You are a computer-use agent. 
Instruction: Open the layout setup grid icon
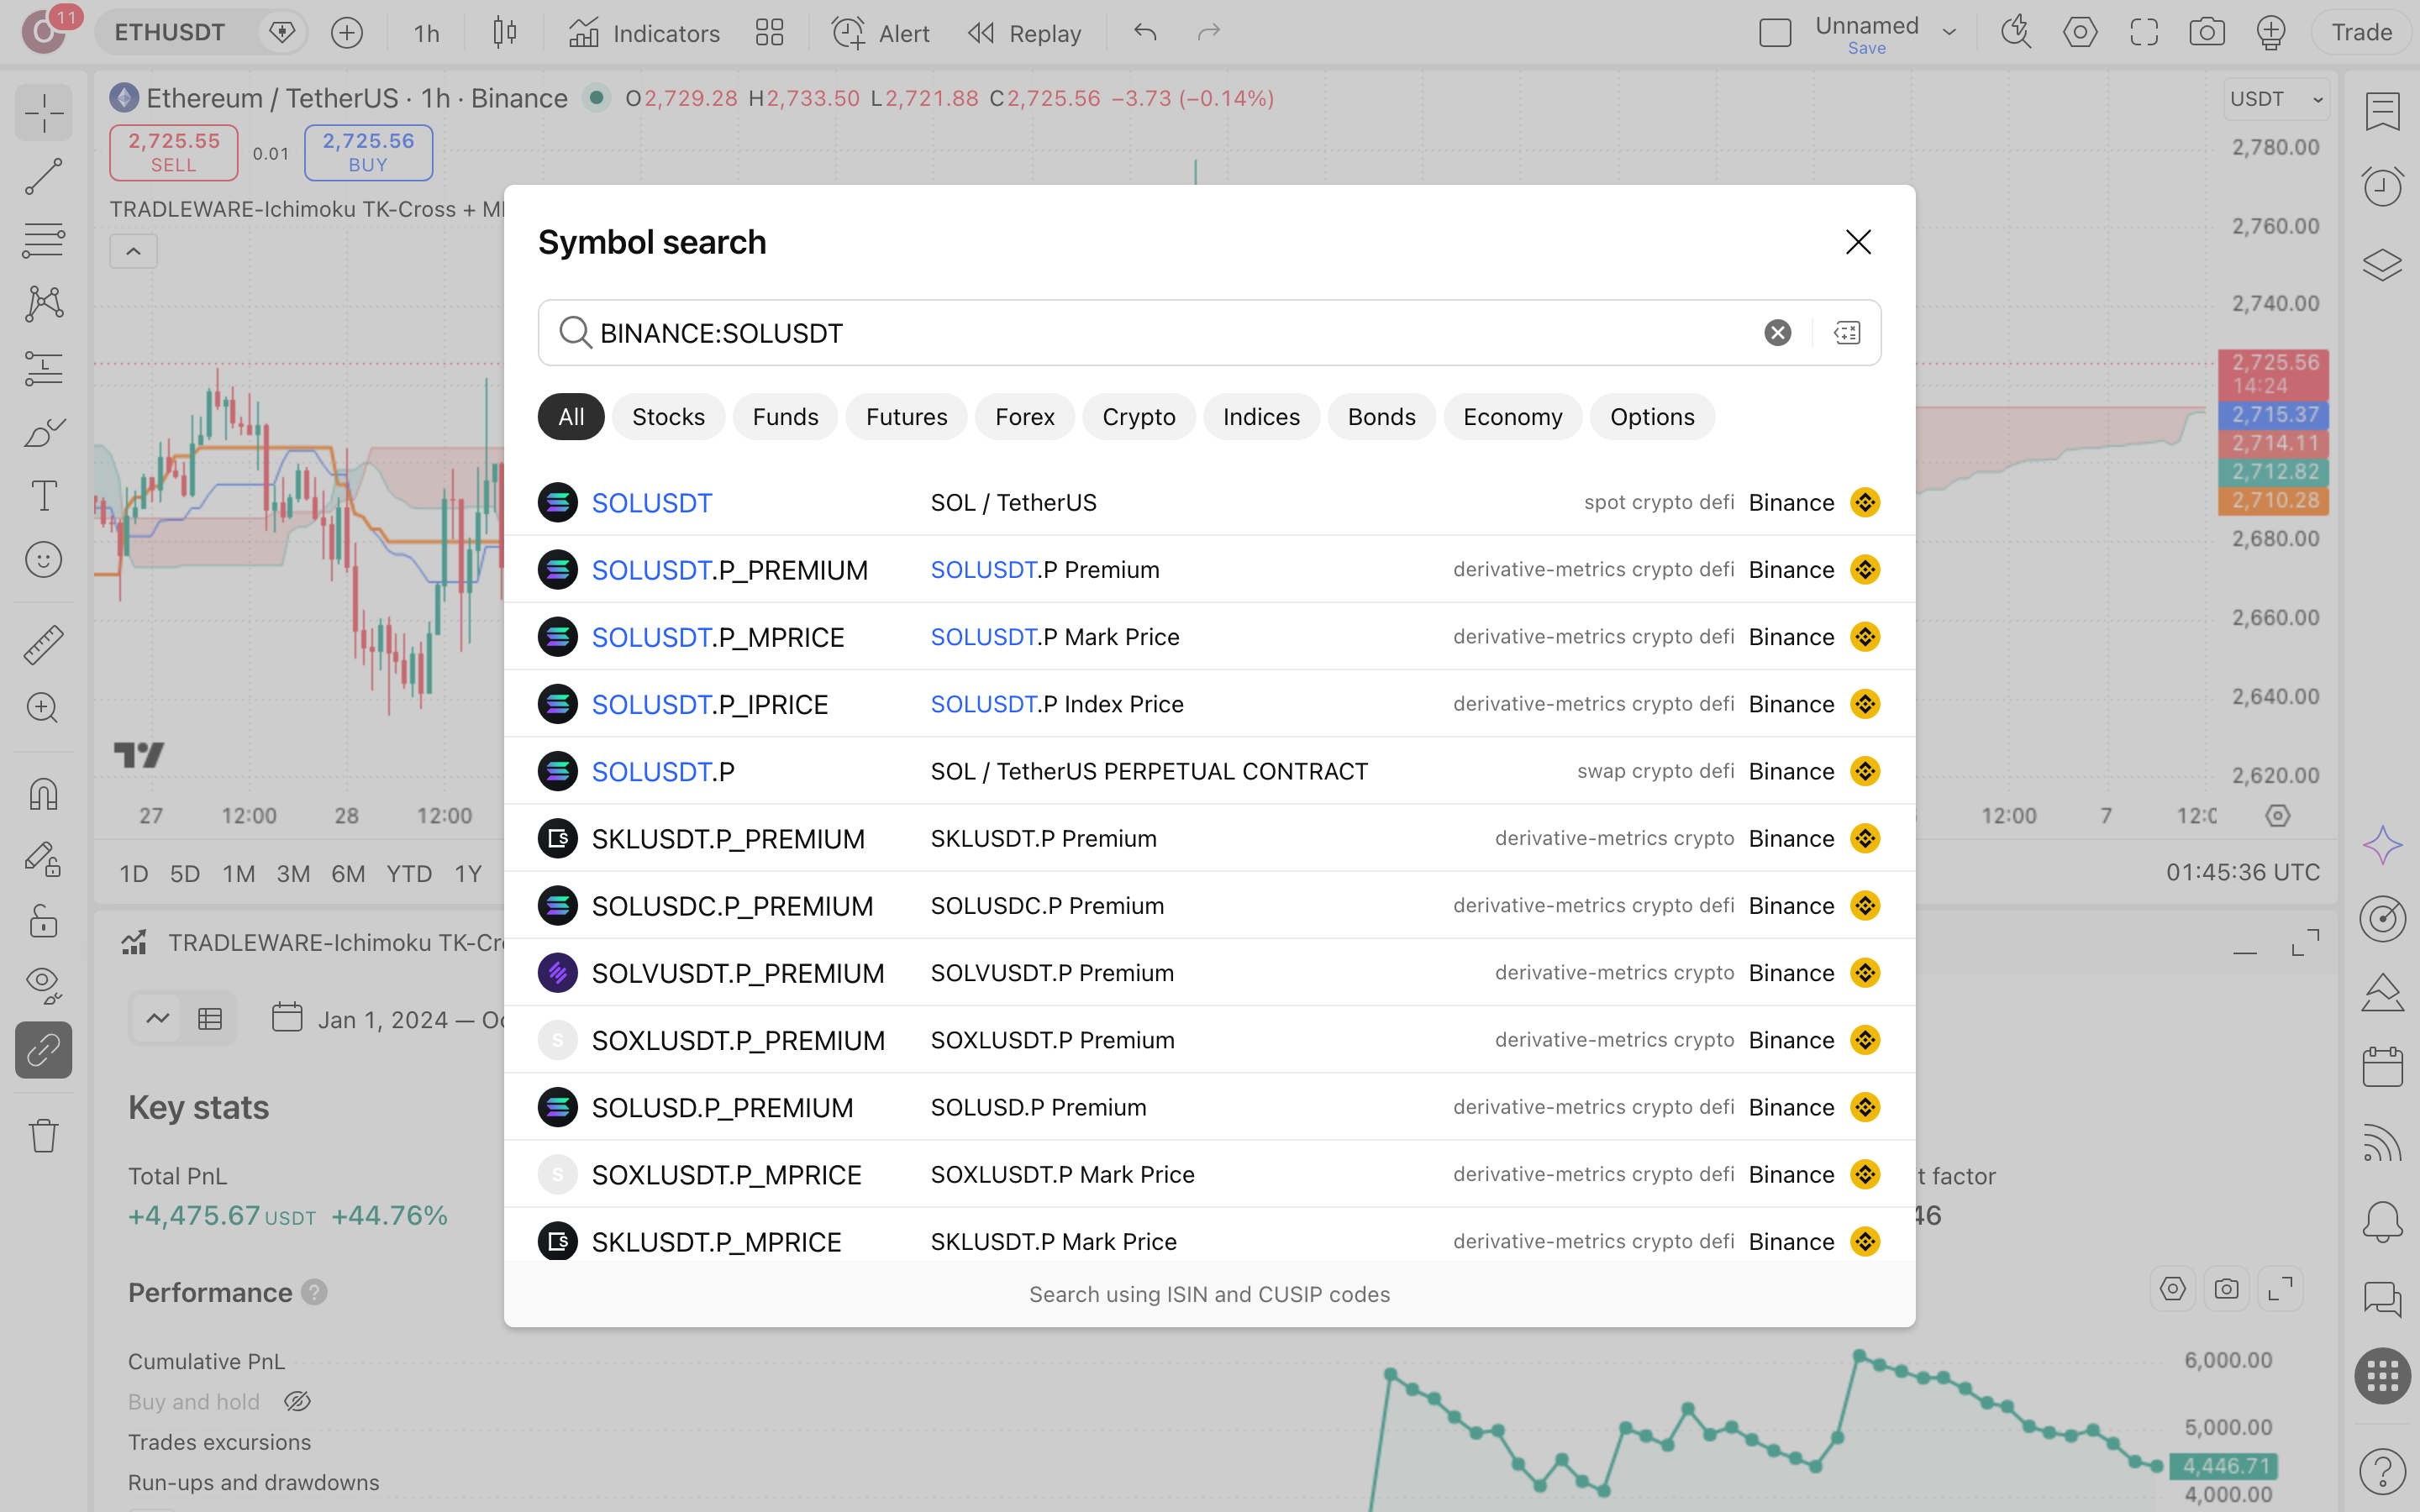click(769, 33)
